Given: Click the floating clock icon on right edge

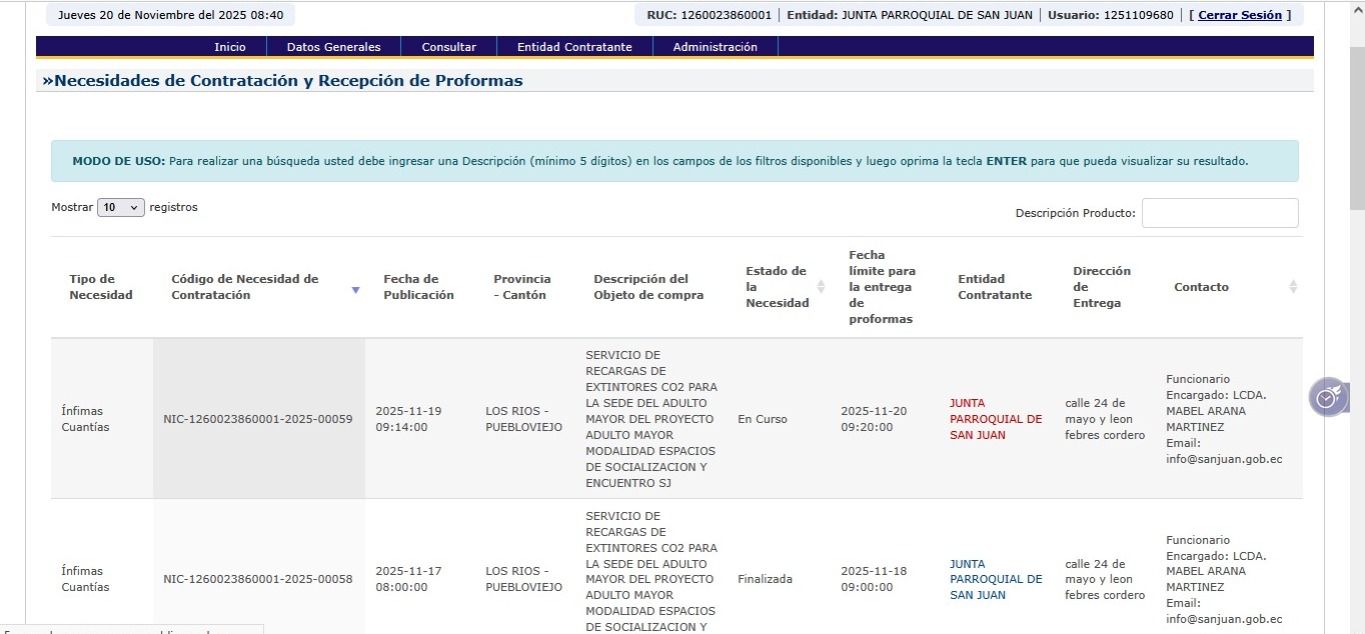Looking at the screenshot, I should [1327, 398].
